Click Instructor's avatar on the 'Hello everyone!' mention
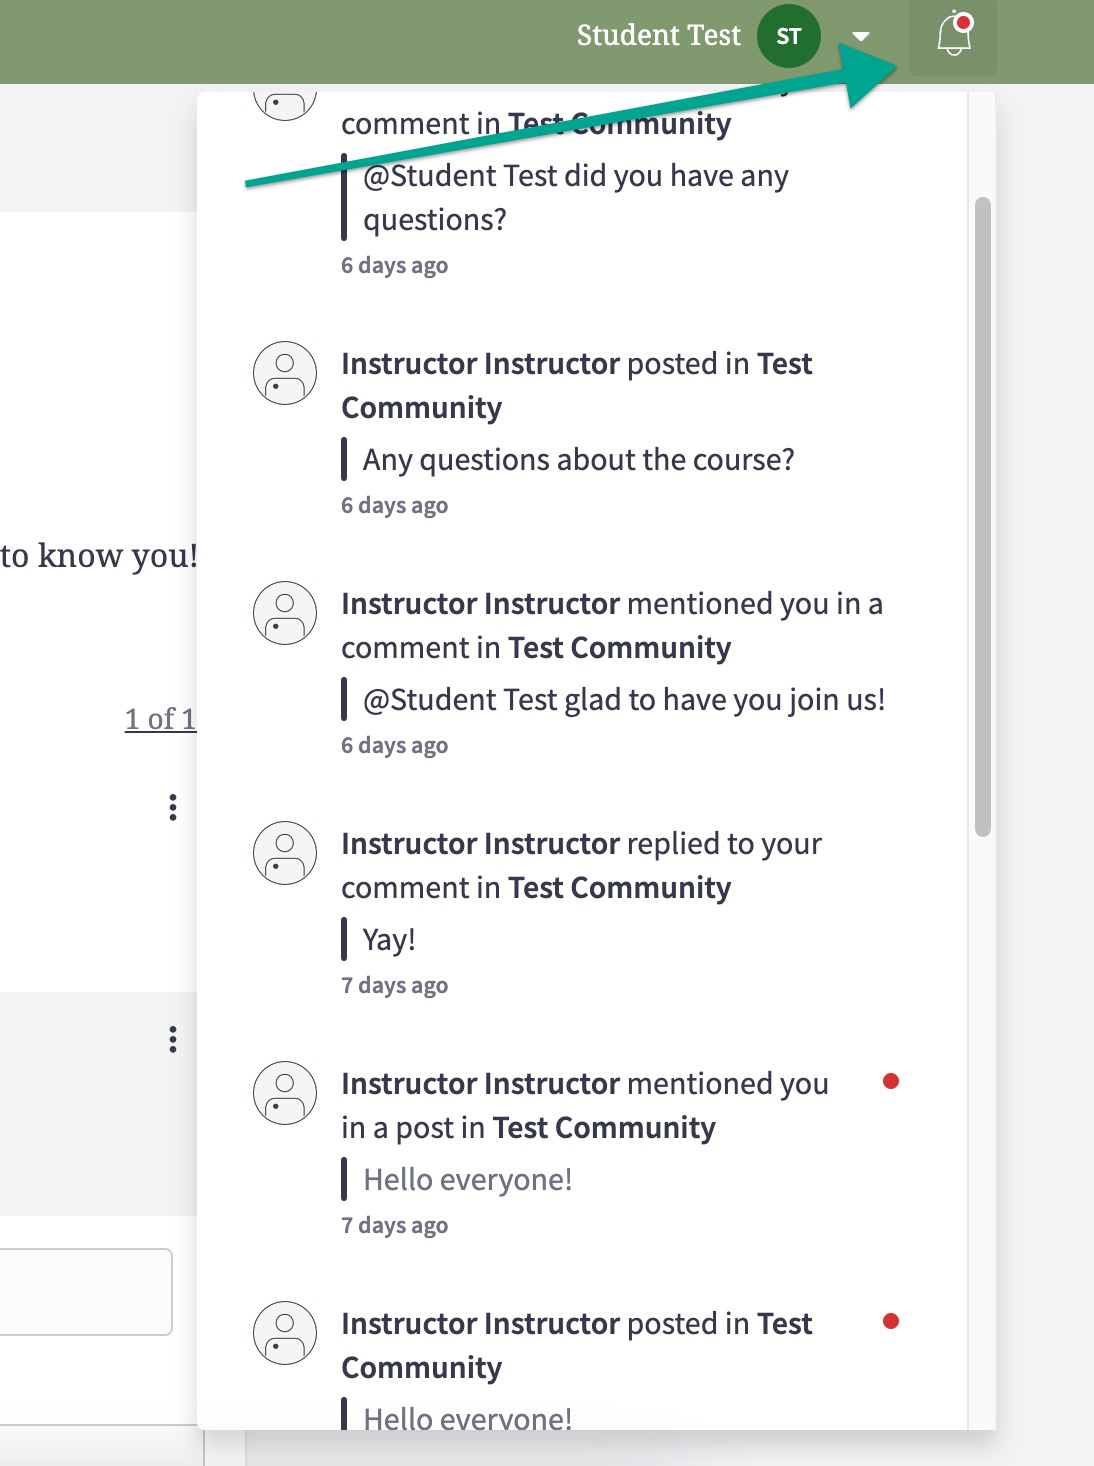 click(x=284, y=1094)
